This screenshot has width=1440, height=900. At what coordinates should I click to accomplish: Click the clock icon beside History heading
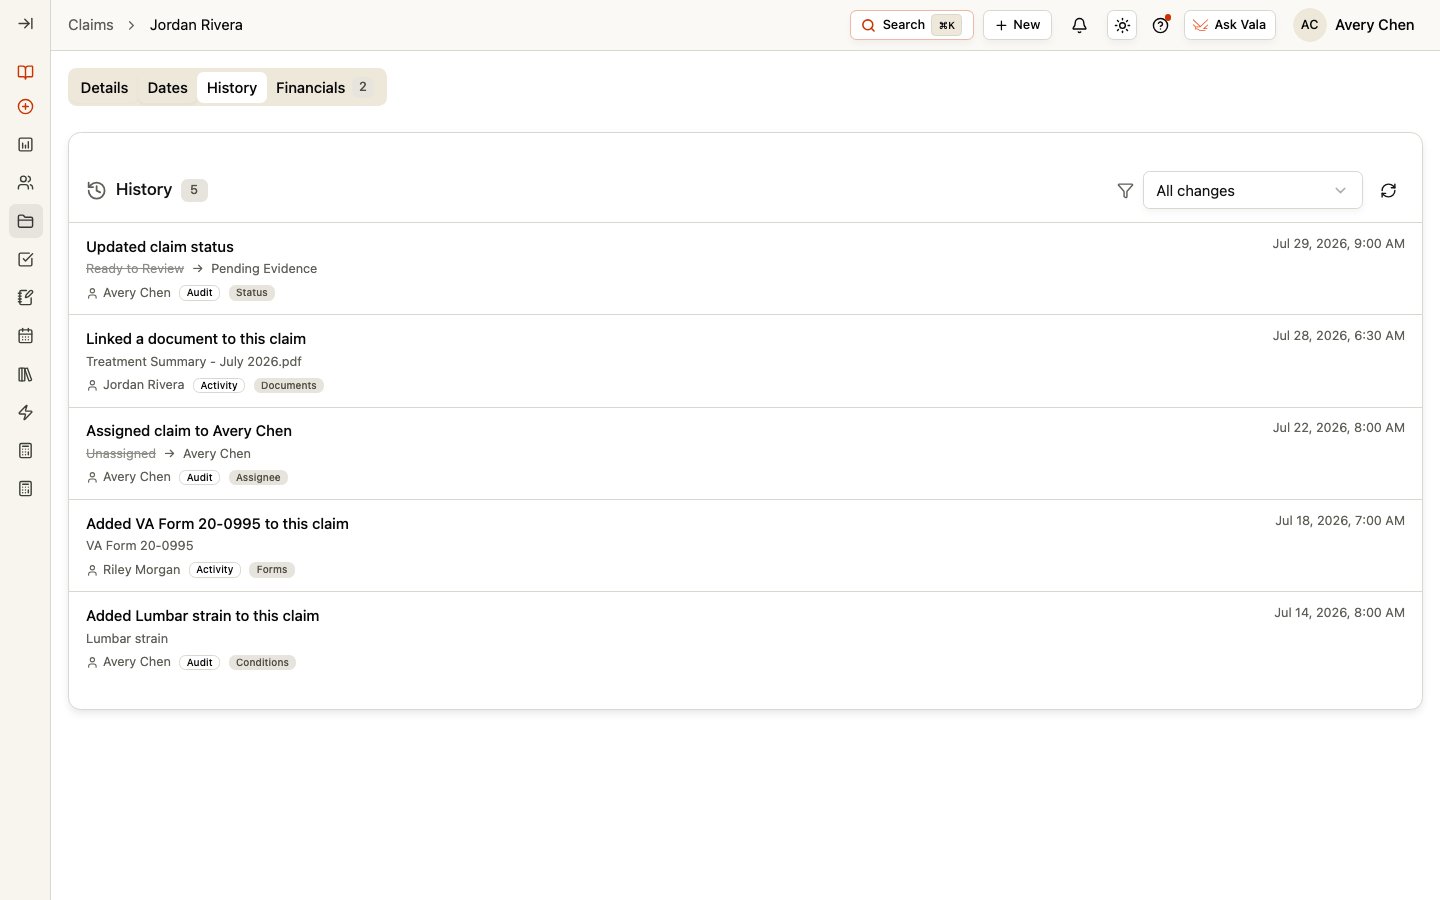[x=96, y=190]
